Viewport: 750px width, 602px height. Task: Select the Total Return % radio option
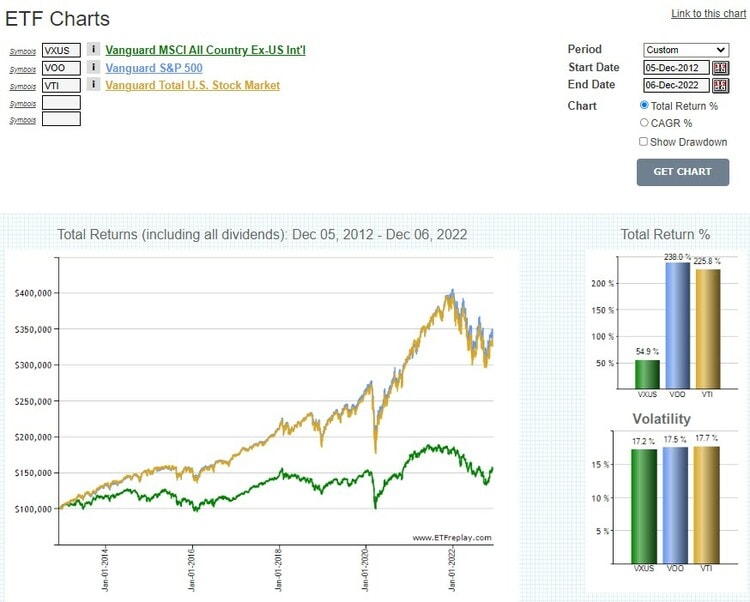pos(644,105)
